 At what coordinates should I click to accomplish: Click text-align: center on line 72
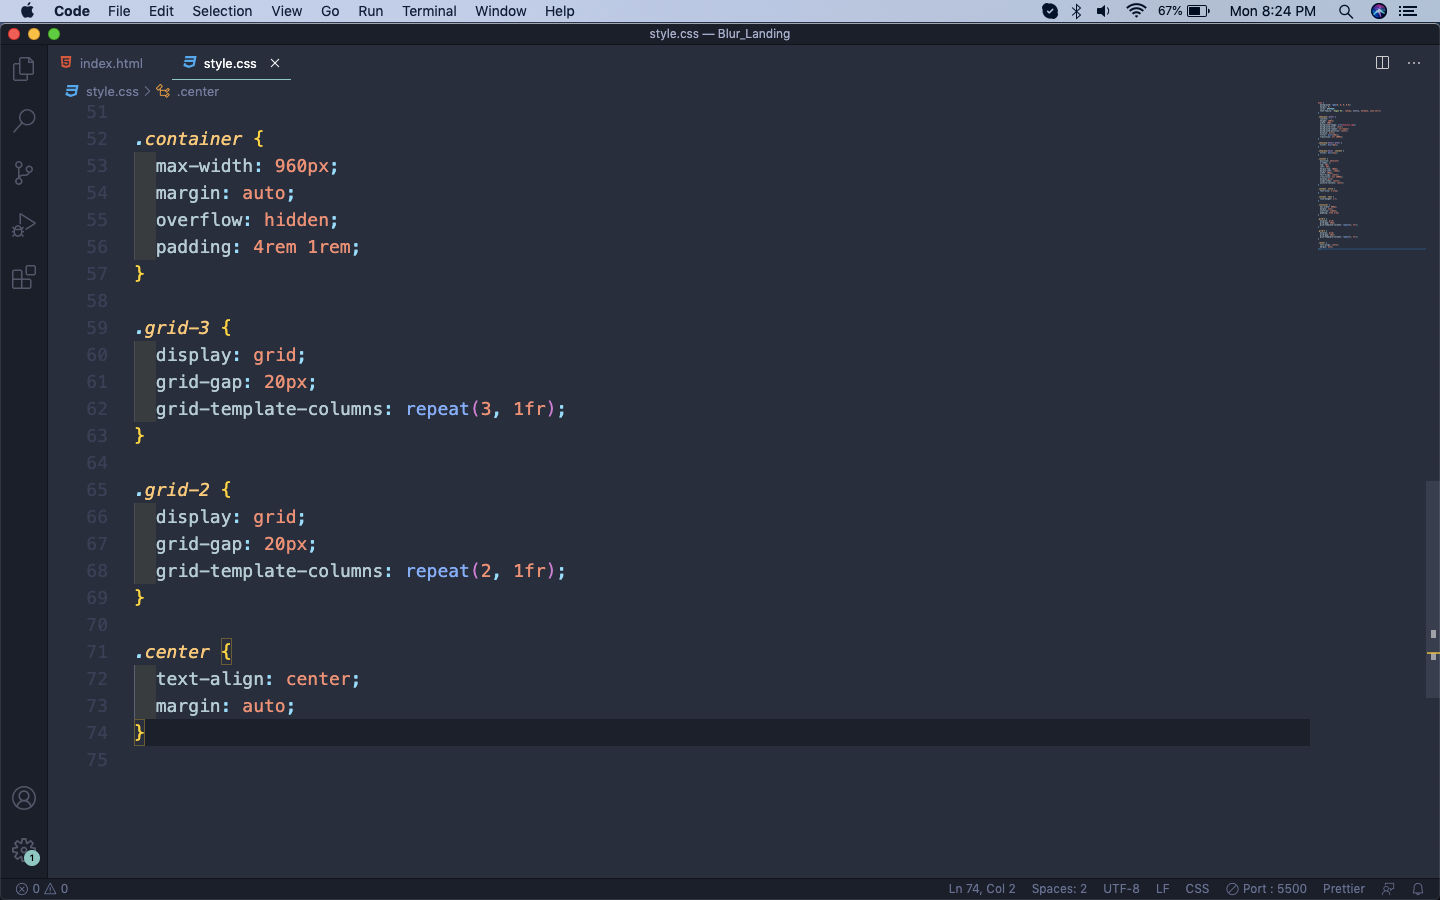(257, 679)
